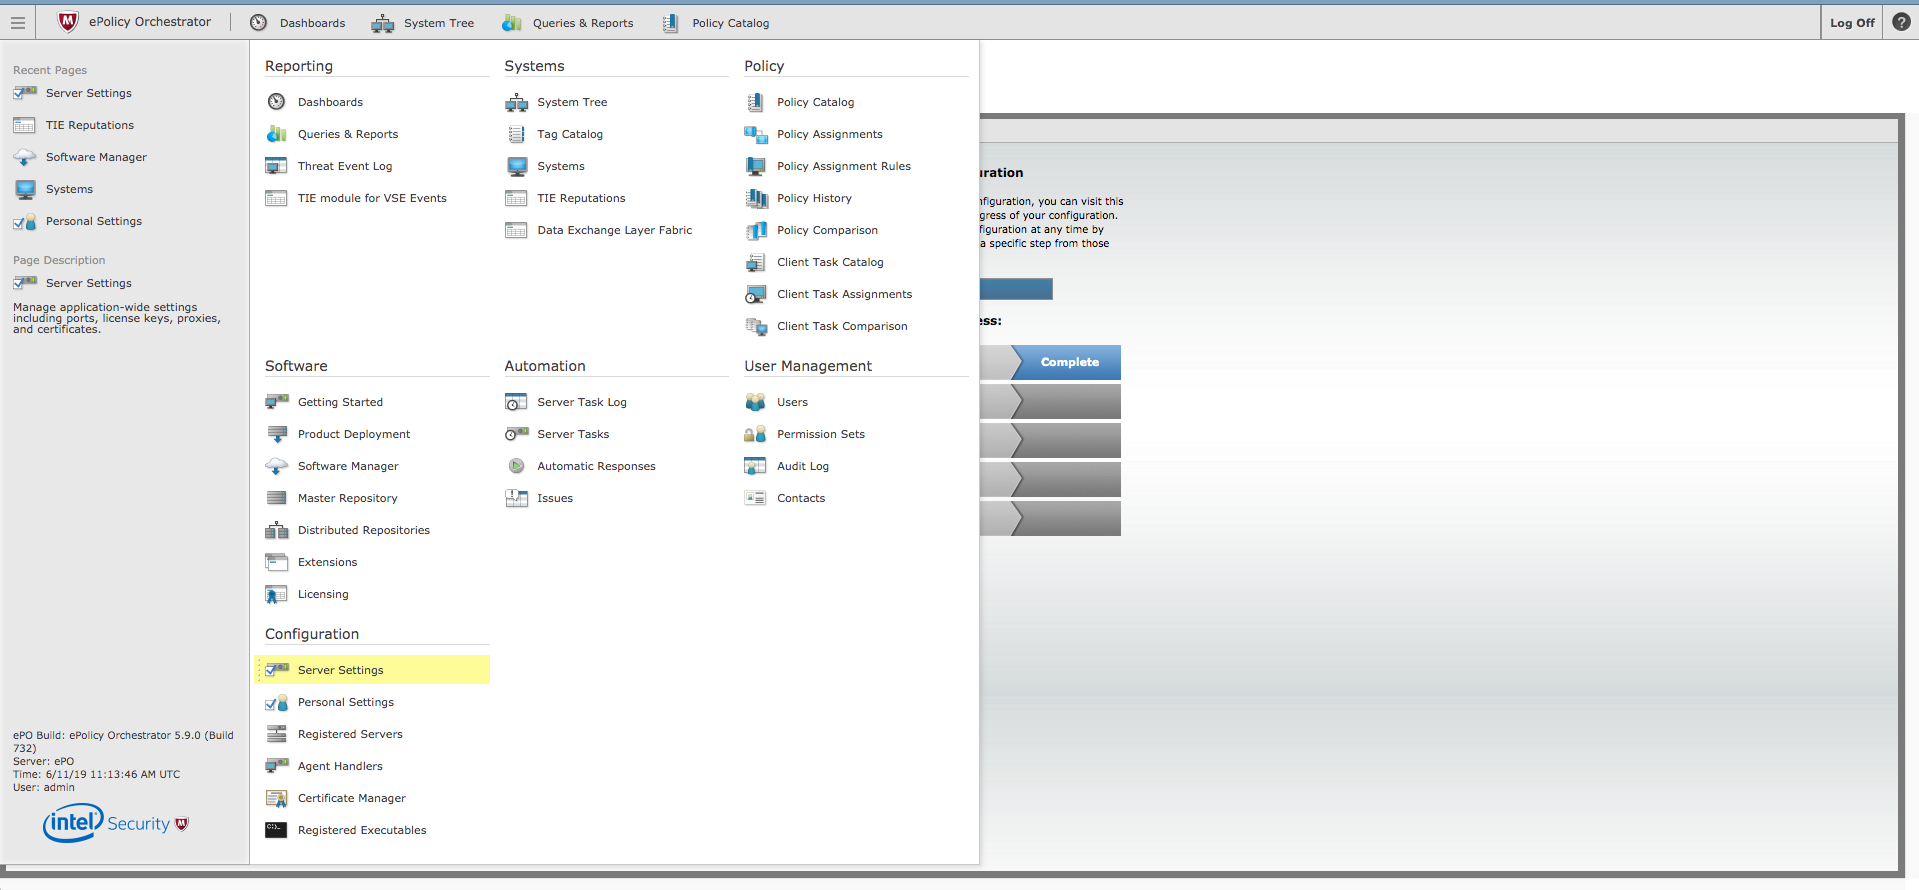Open Dashboards from the top toolbar
Image resolution: width=1919 pixels, height=890 pixels.
click(298, 22)
